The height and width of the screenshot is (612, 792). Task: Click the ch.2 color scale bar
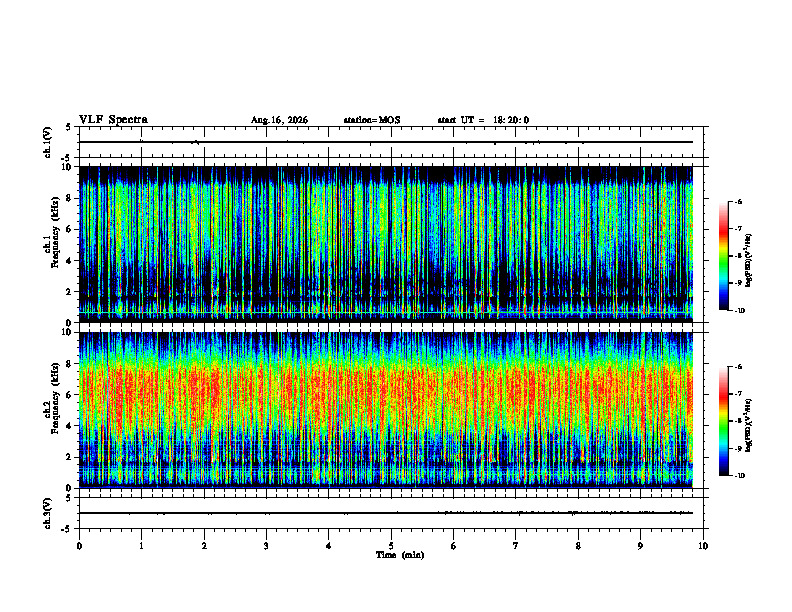pyautogui.click(x=724, y=421)
